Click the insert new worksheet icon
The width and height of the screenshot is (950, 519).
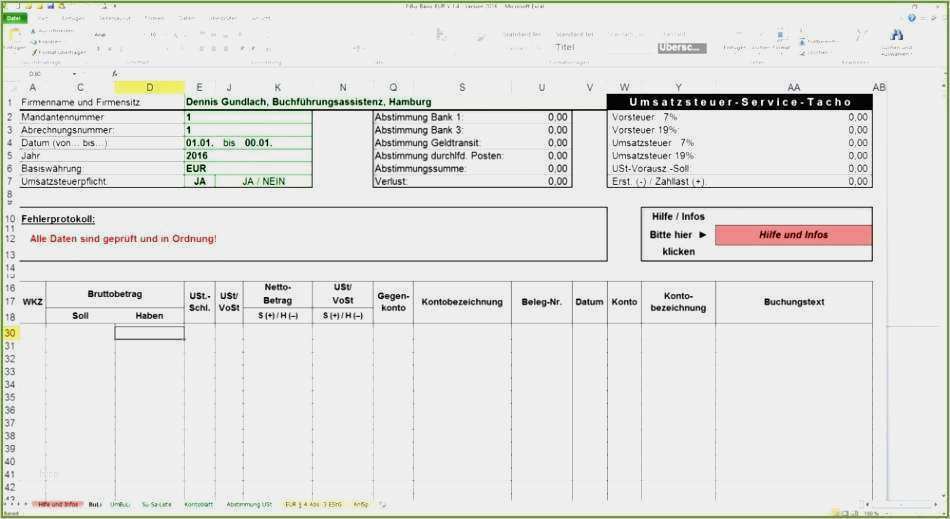point(382,504)
